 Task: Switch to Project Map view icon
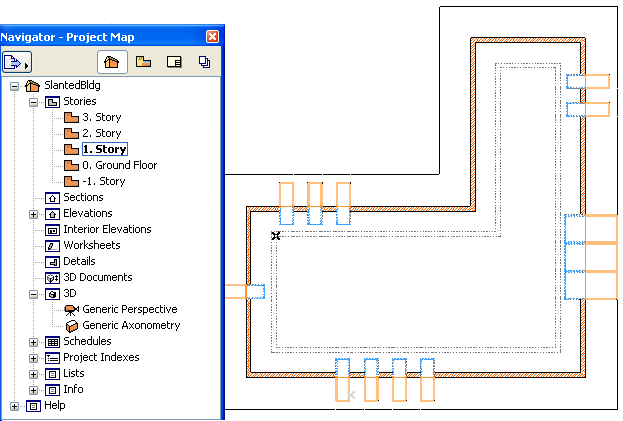[x=112, y=62]
